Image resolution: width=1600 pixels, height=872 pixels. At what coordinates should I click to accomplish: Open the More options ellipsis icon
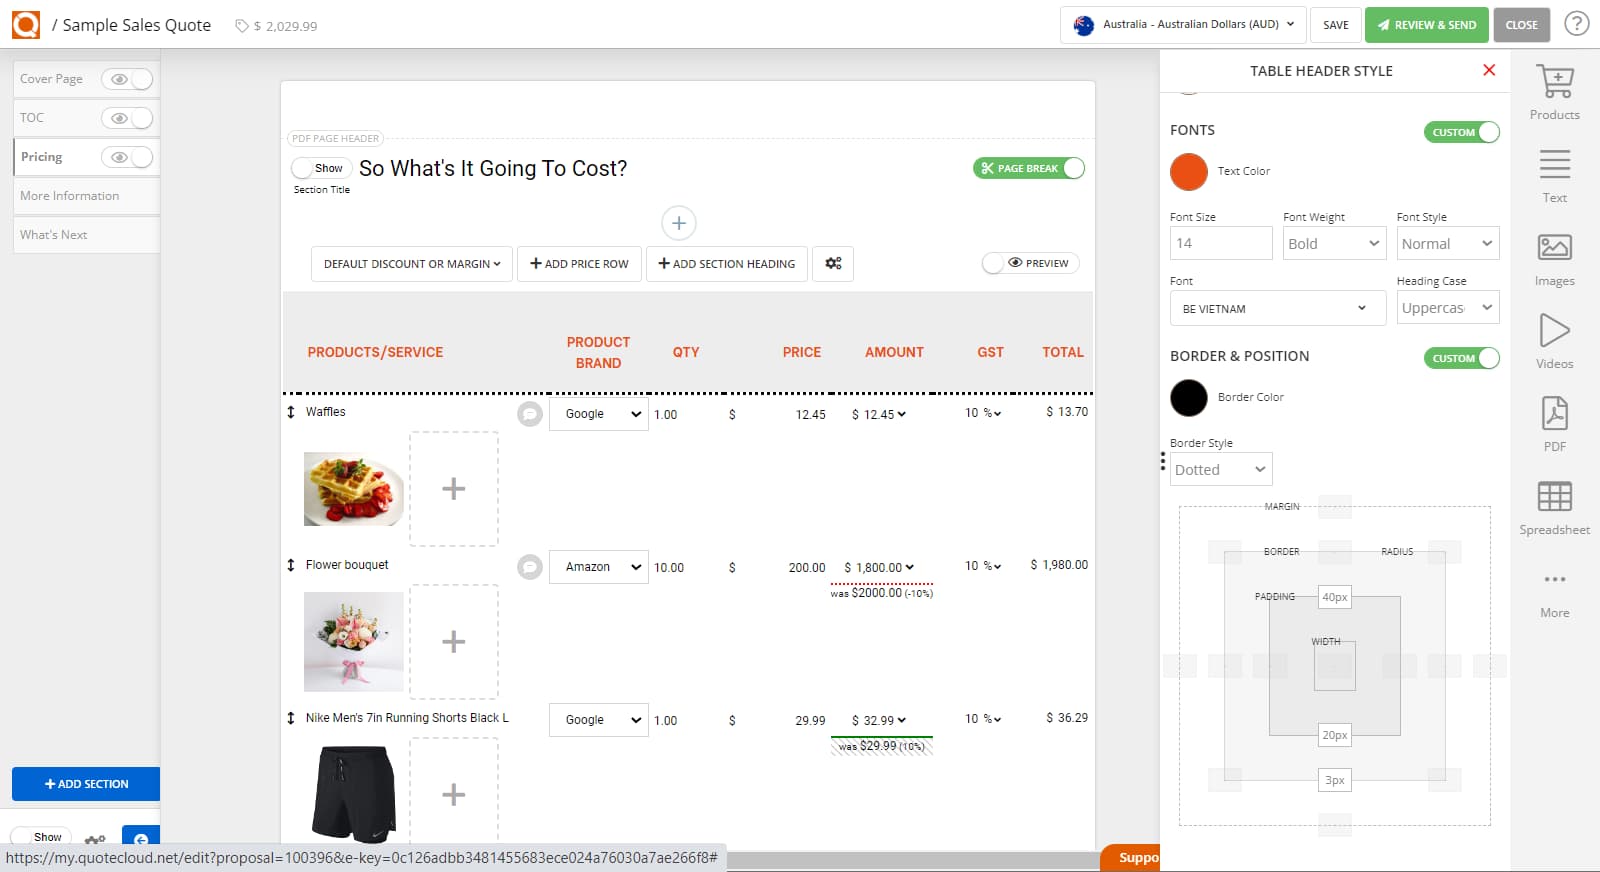coord(1554,579)
